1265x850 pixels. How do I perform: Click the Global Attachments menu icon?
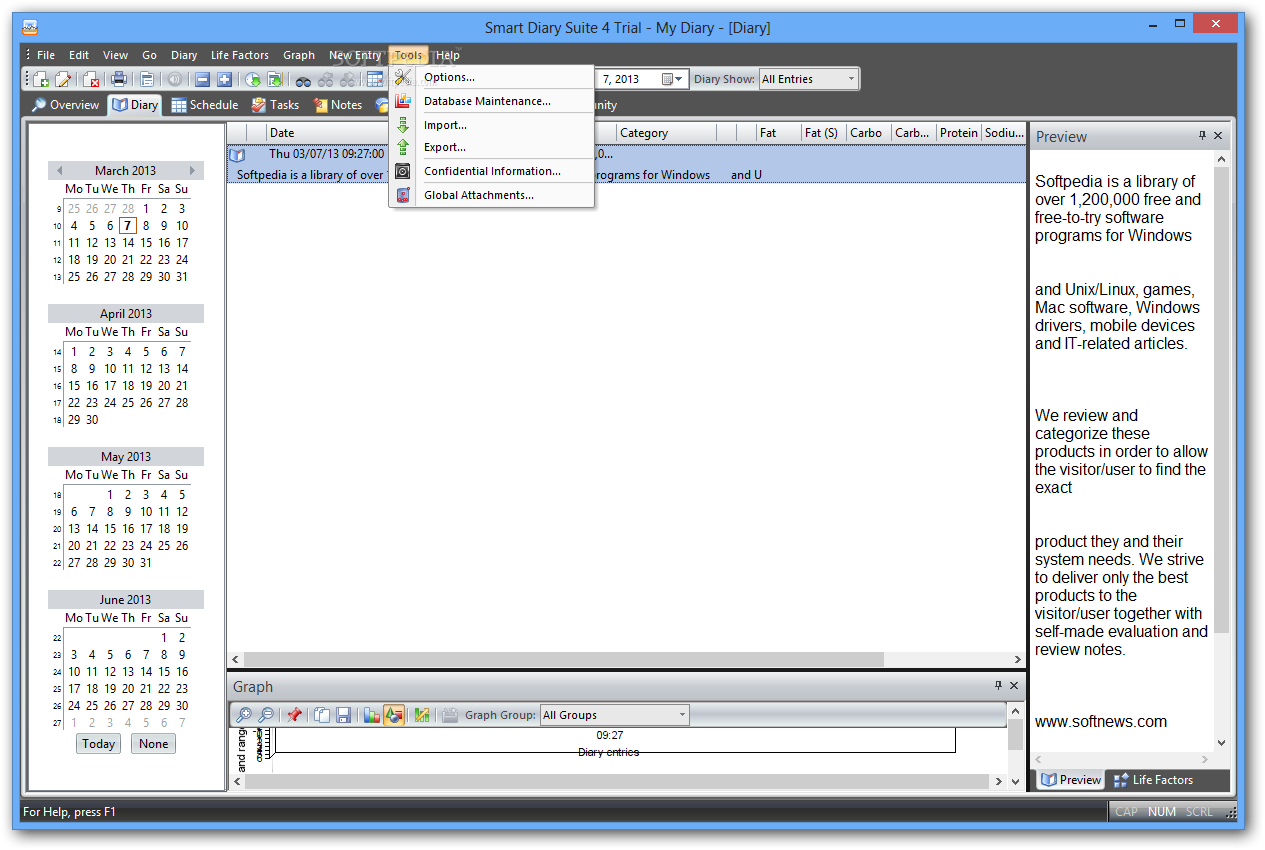[x=402, y=195]
